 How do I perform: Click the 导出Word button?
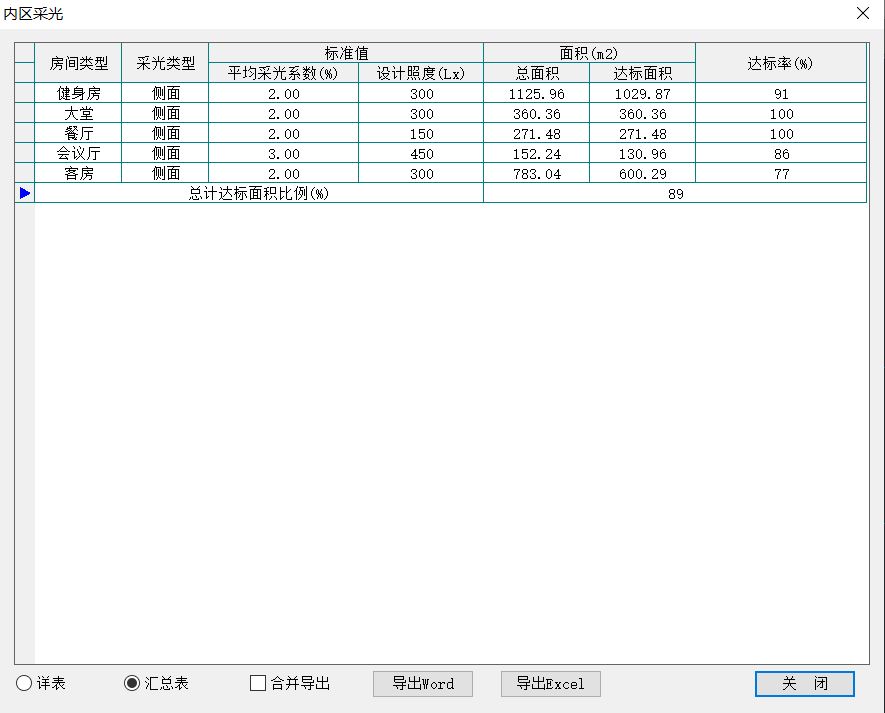(422, 684)
